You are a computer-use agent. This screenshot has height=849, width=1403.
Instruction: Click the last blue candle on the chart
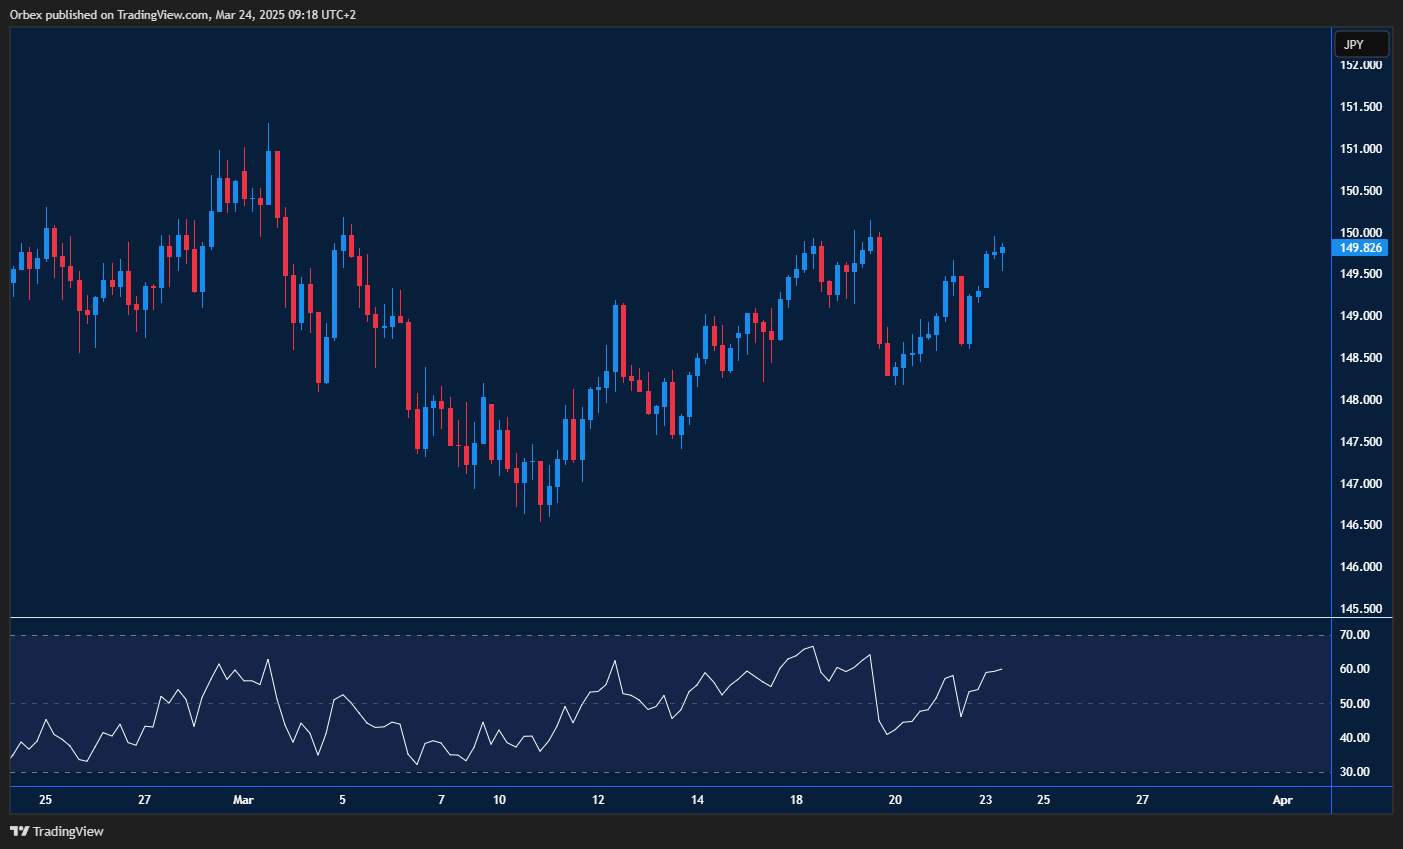click(1002, 250)
